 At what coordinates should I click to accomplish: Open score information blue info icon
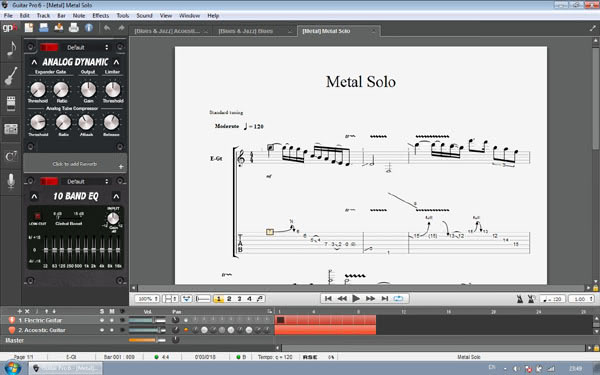tap(89, 28)
